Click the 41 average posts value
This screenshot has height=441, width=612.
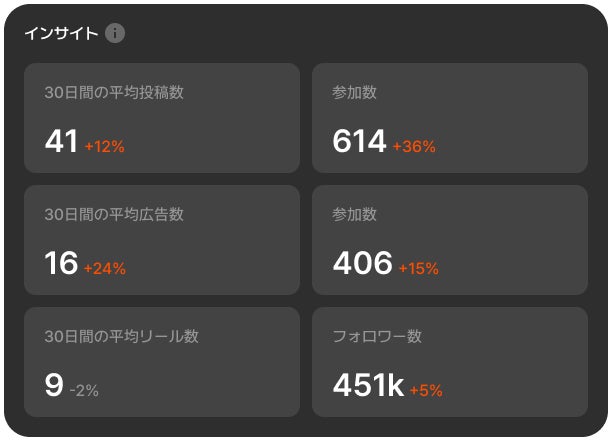[x=61, y=142]
